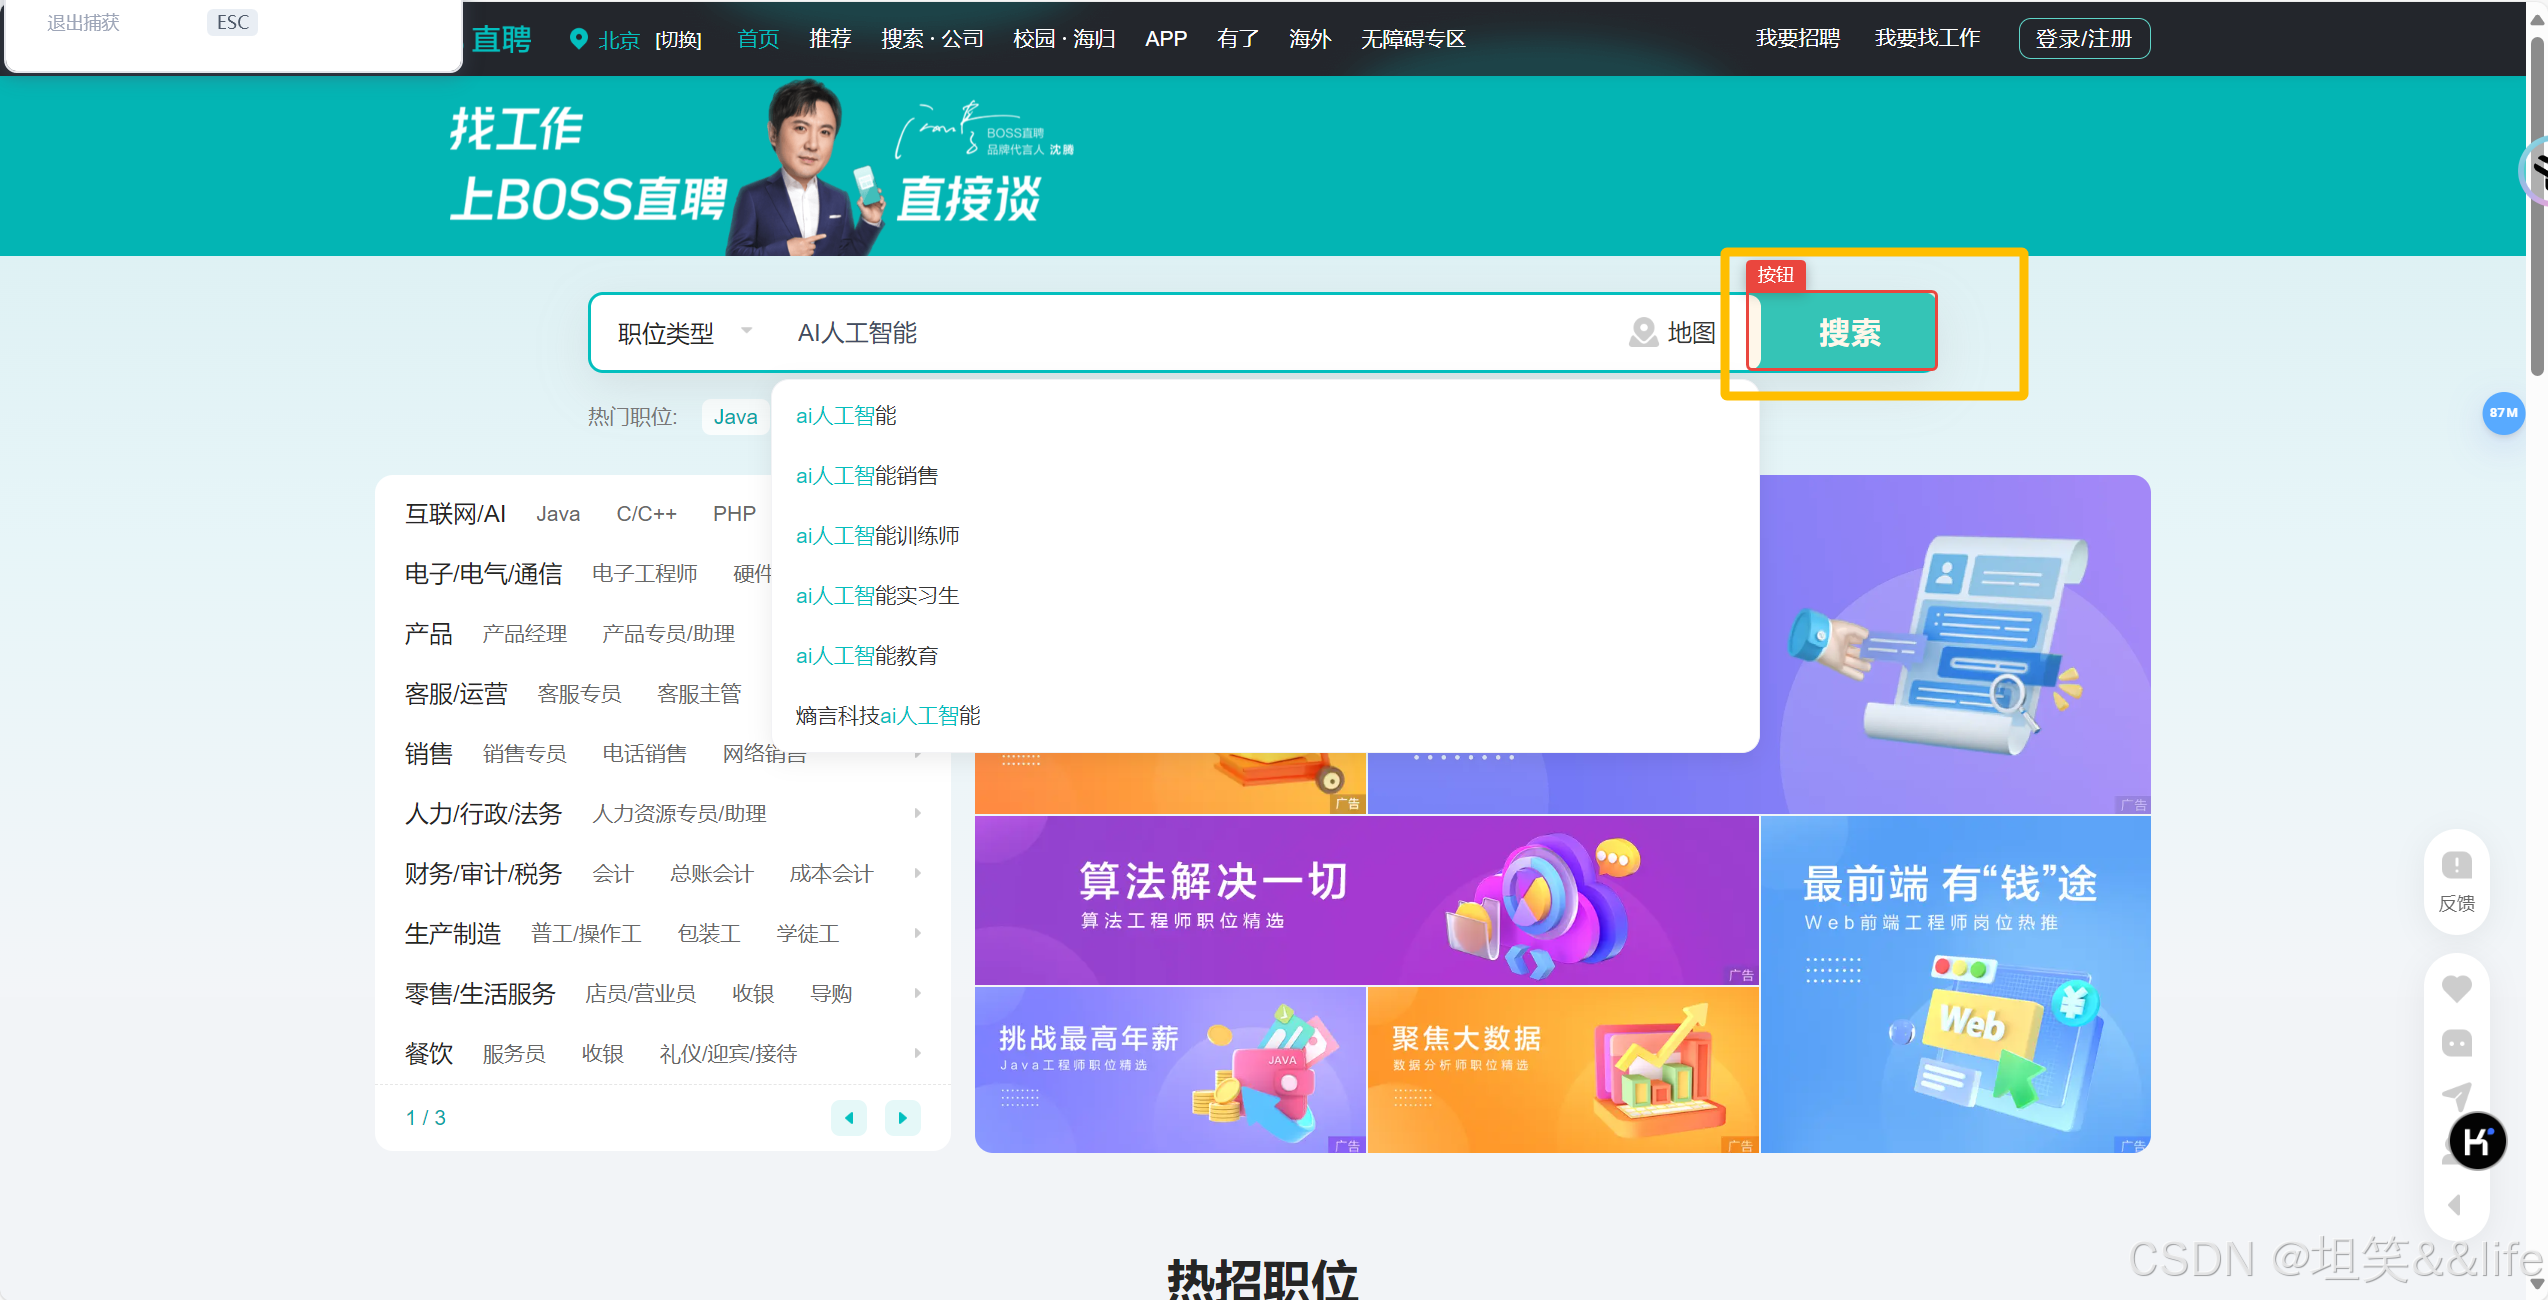Open the 推荐 nav menu item
The image size is (2548, 1300).
coord(829,39)
